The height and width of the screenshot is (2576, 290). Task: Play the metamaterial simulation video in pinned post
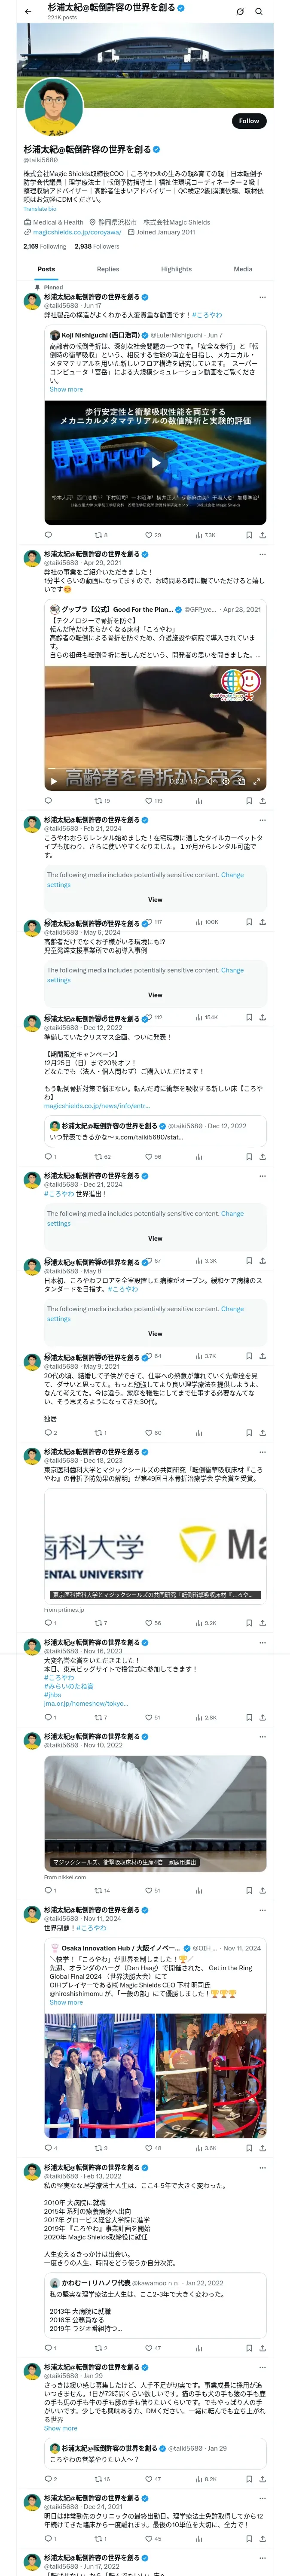click(x=155, y=462)
